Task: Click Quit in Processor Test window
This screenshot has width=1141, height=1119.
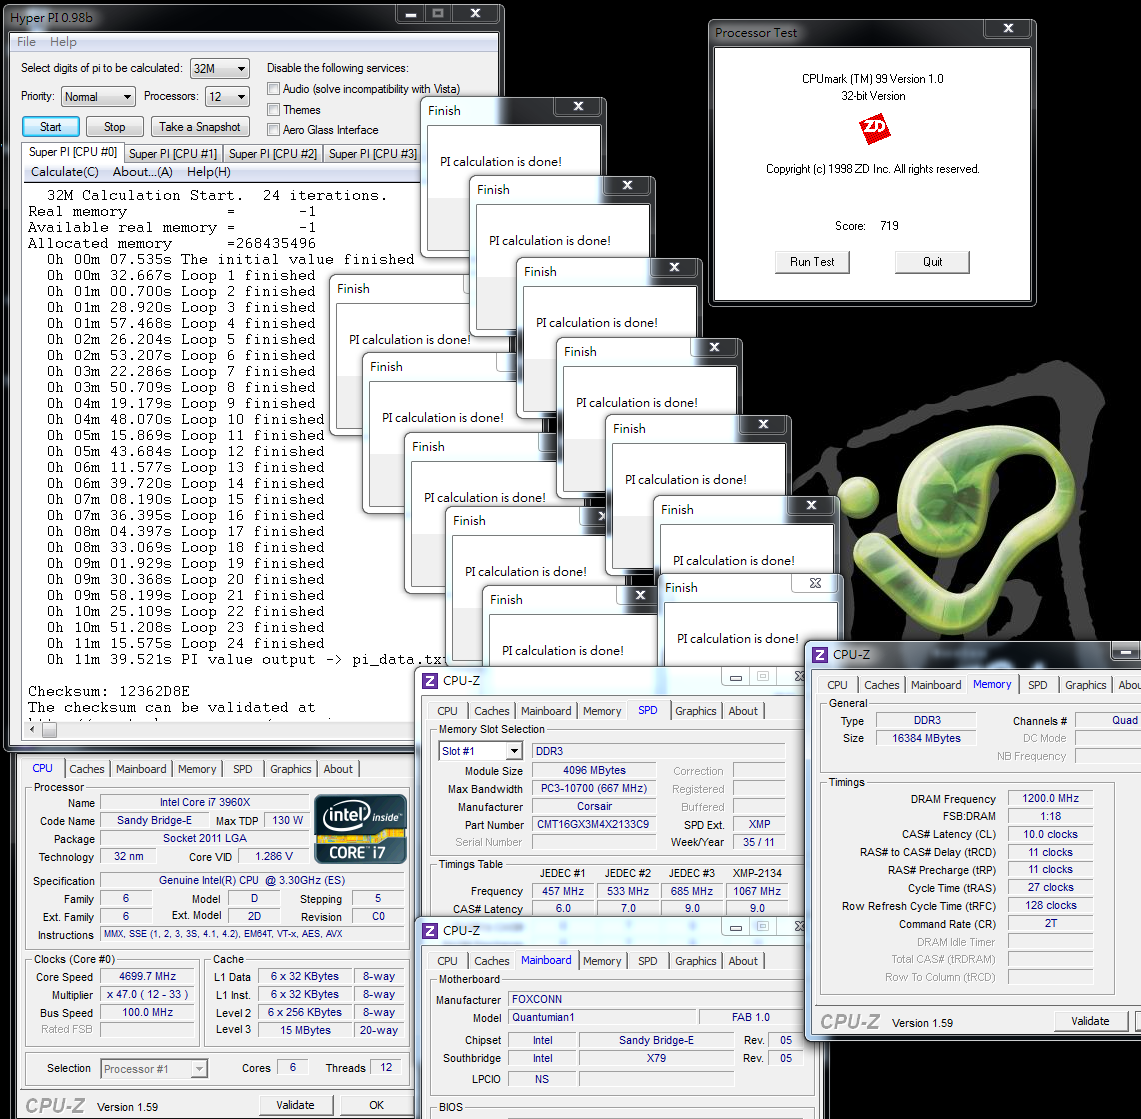Action: coord(932,262)
